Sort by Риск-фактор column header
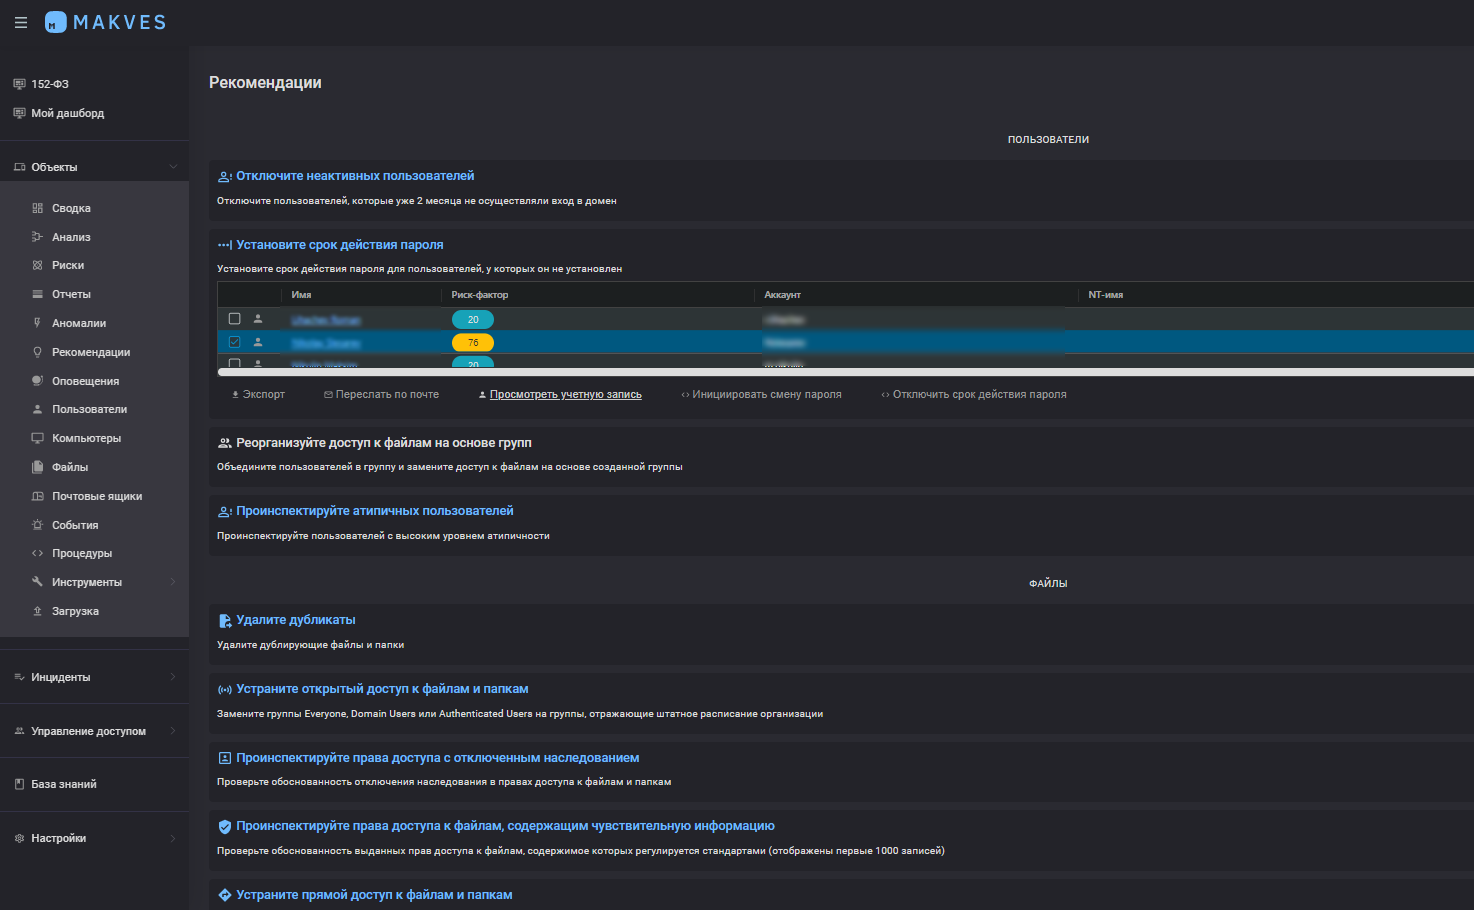This screenshot has width=1474, height=910. click(x=480, y=295)
